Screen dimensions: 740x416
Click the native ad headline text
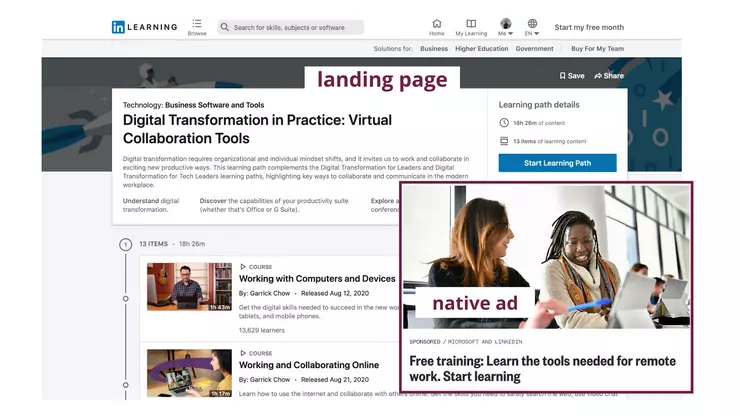click(542, 368)
